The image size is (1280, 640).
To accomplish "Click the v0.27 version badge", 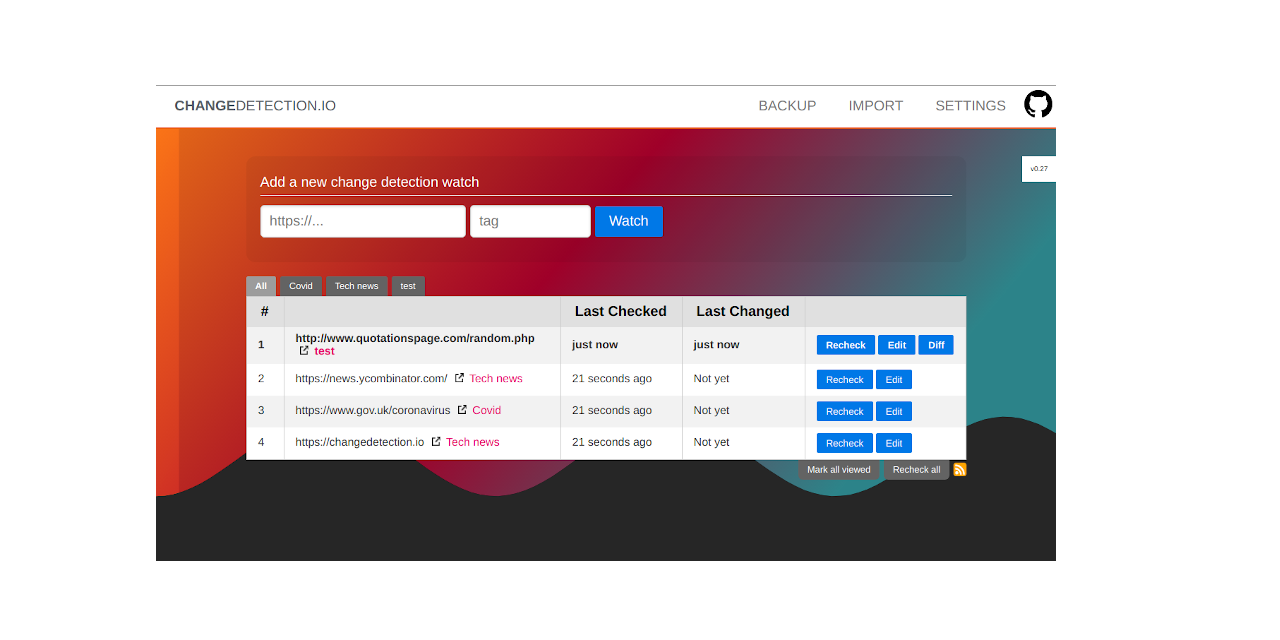I will point(1039,169).
